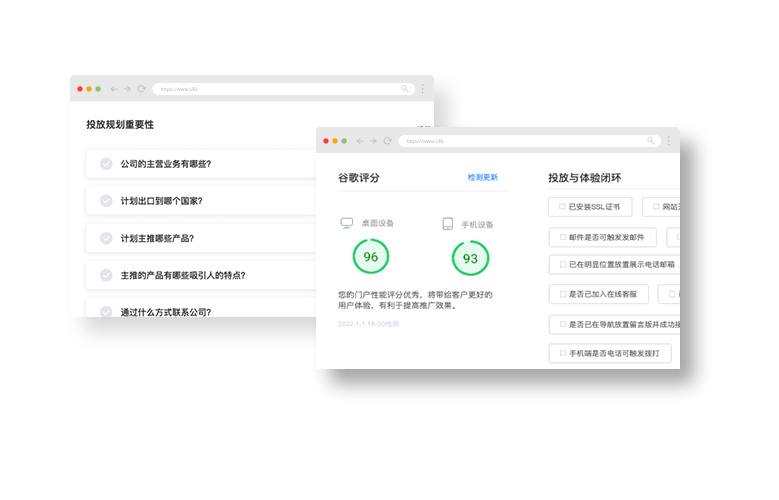The image size is (779, 500).
Task: Click the 检测更新 link
Action: 482,177
